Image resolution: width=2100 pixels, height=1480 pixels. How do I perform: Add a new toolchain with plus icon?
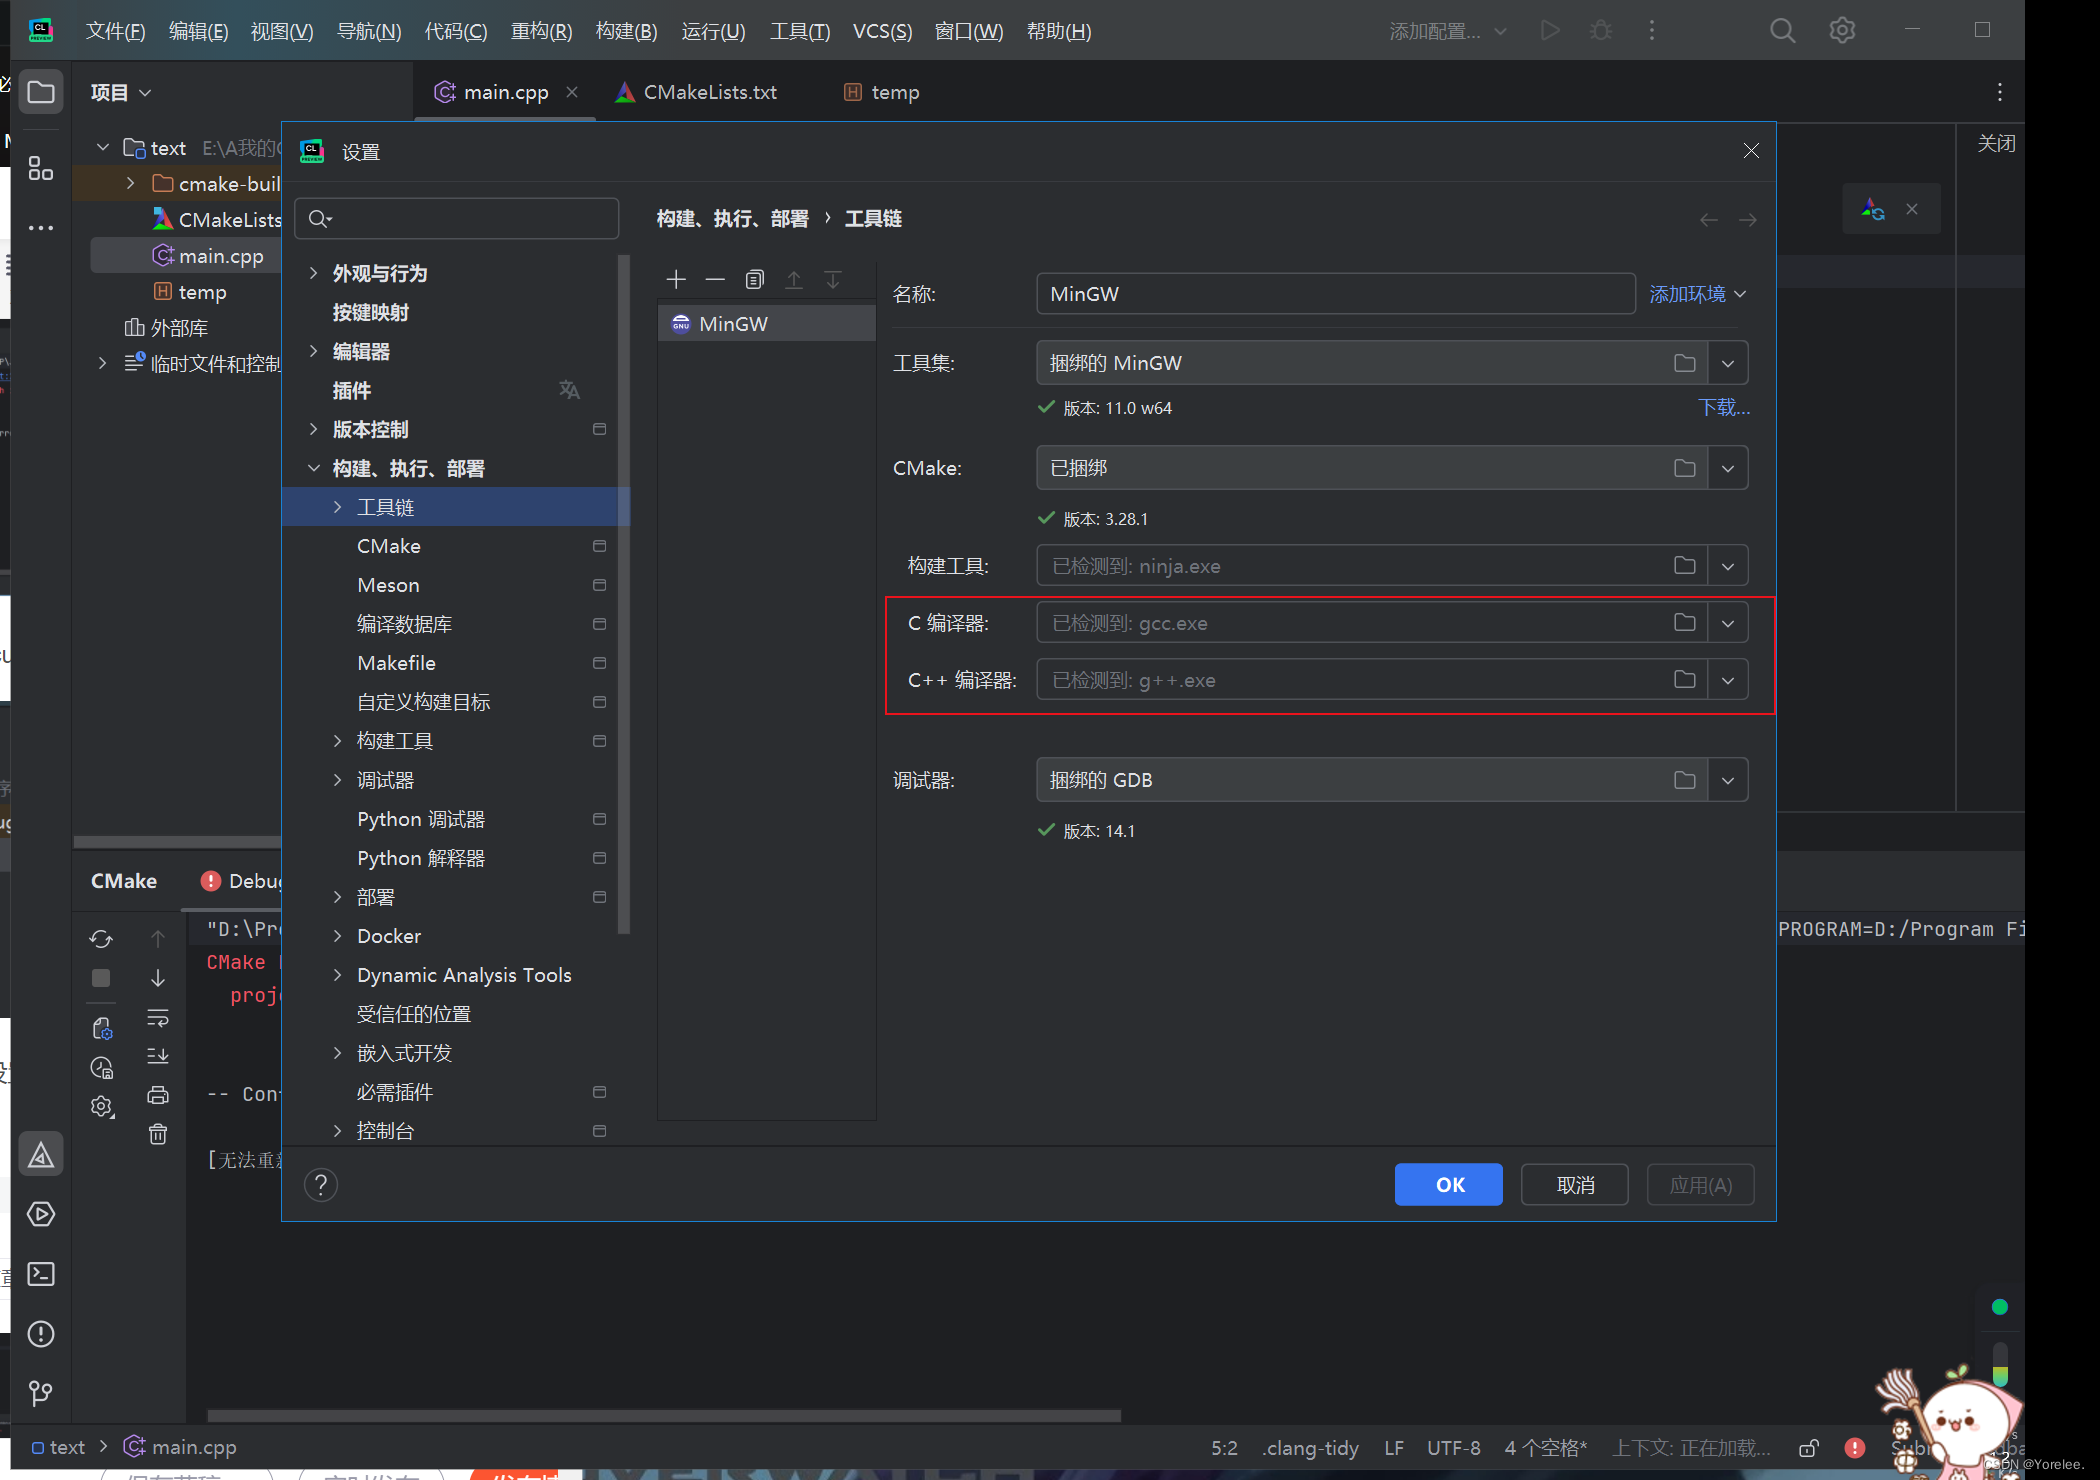(676, 280)
